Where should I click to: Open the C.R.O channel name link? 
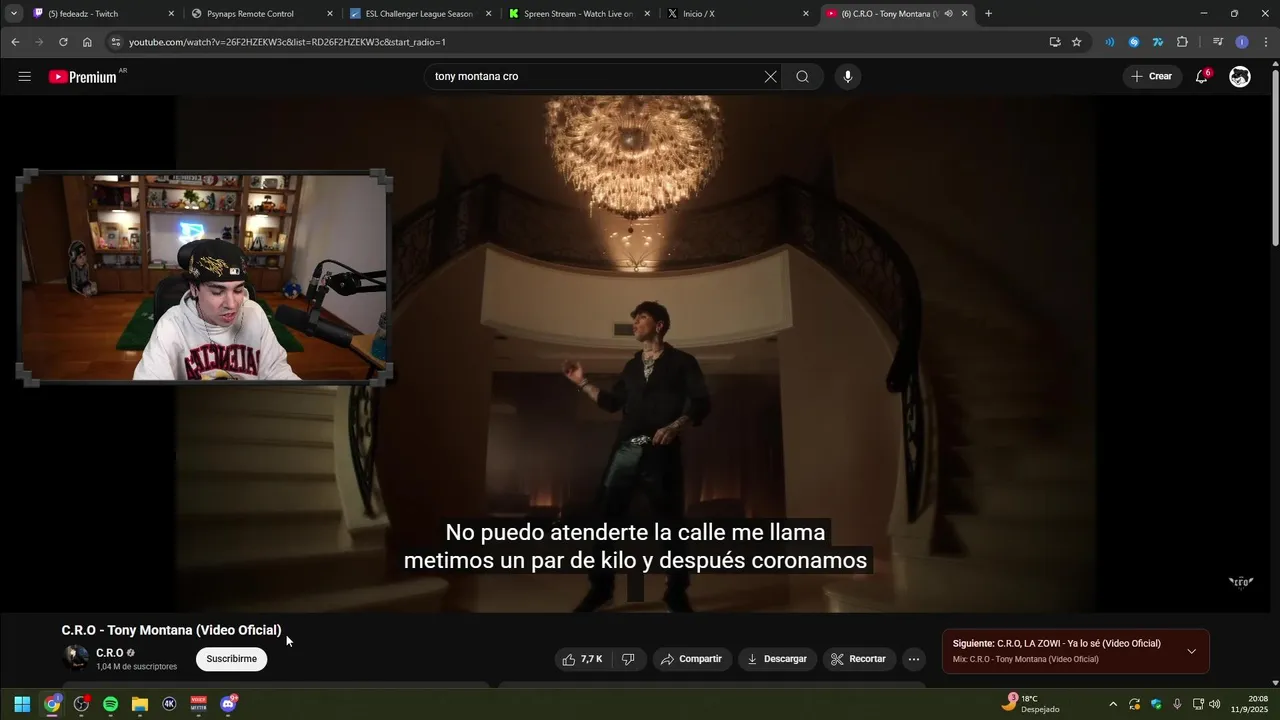(110, 653)
